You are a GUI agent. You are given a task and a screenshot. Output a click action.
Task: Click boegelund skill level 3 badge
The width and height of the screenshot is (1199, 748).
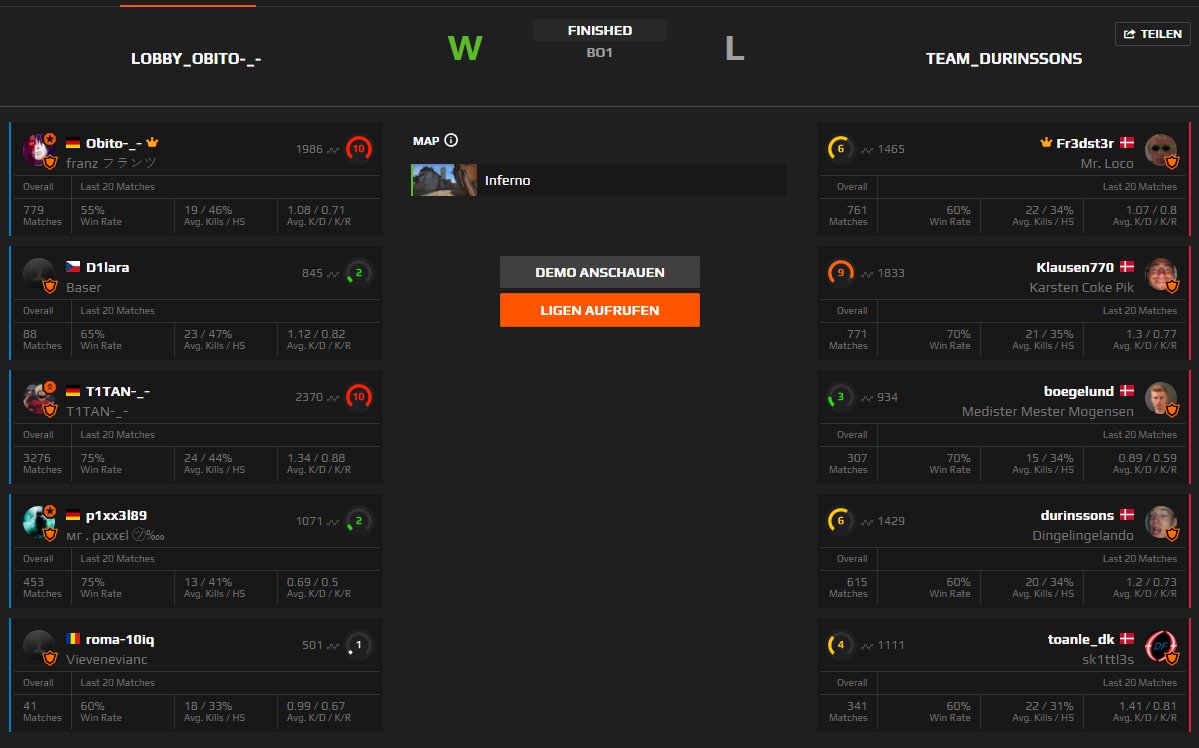tap(840, 396)
